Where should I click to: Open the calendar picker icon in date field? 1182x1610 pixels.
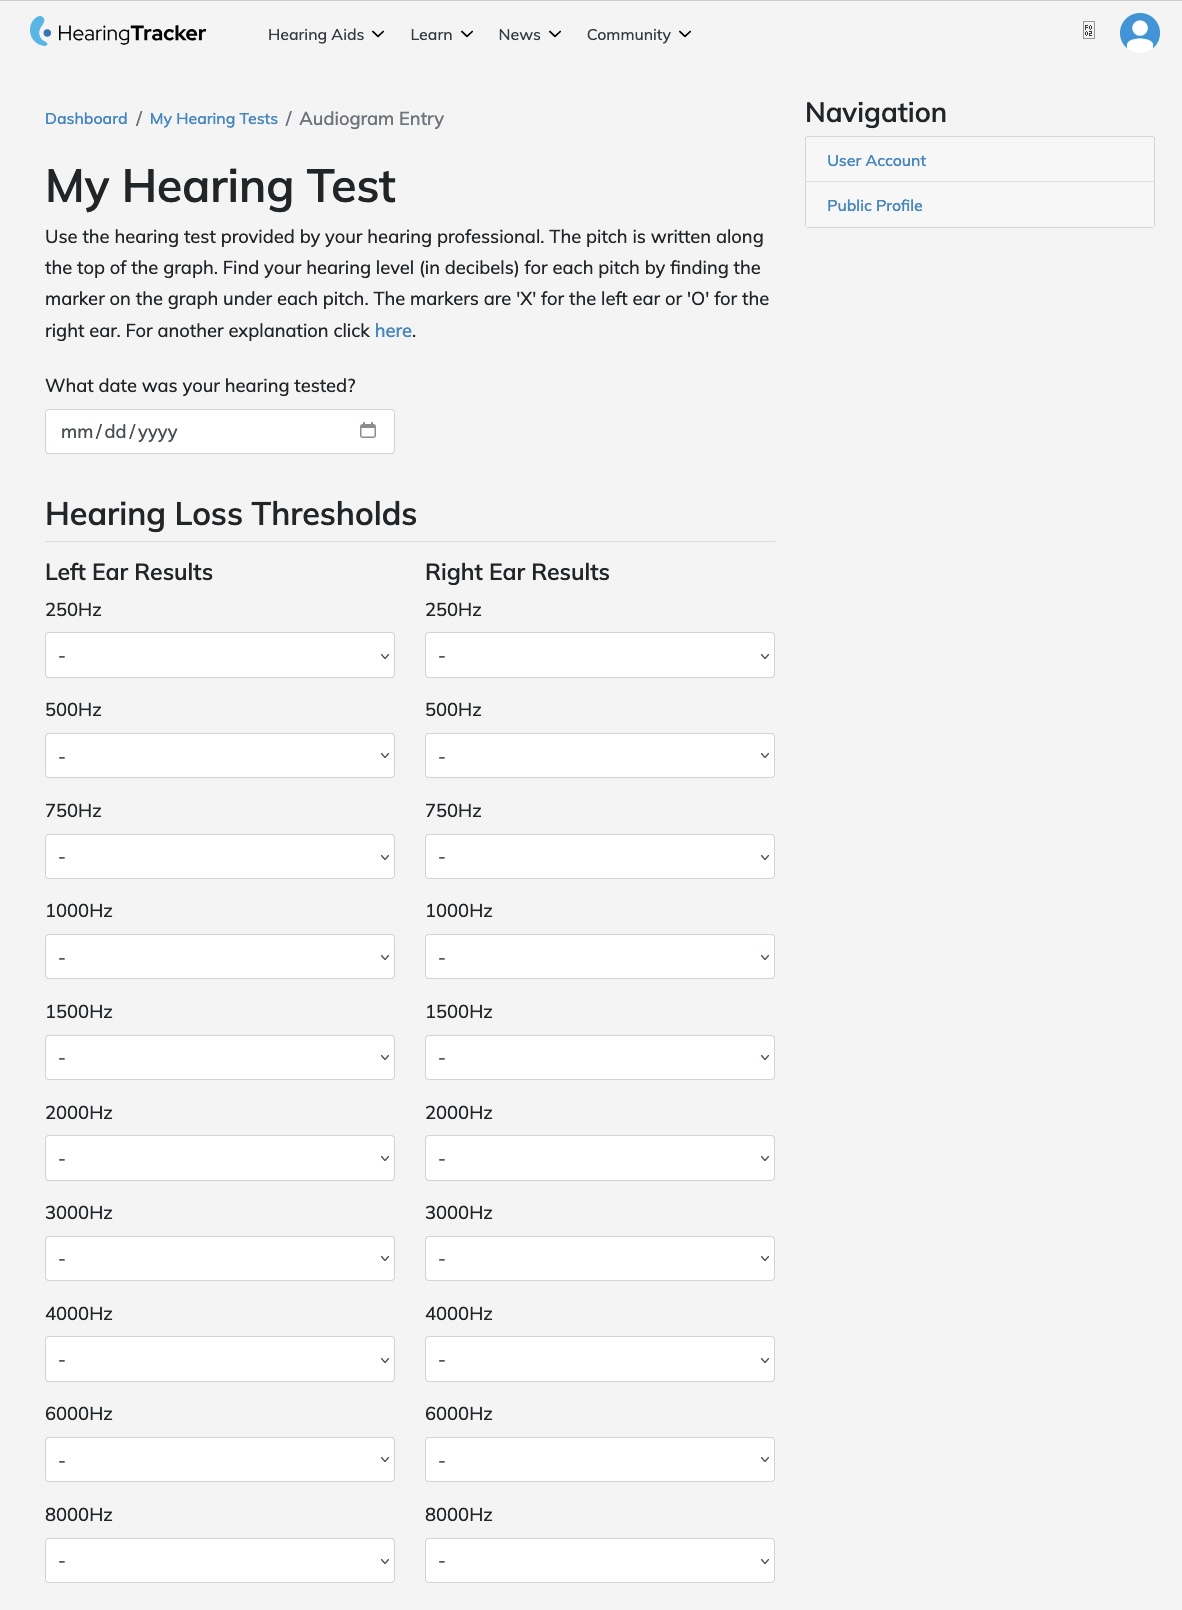coord(368,430)
